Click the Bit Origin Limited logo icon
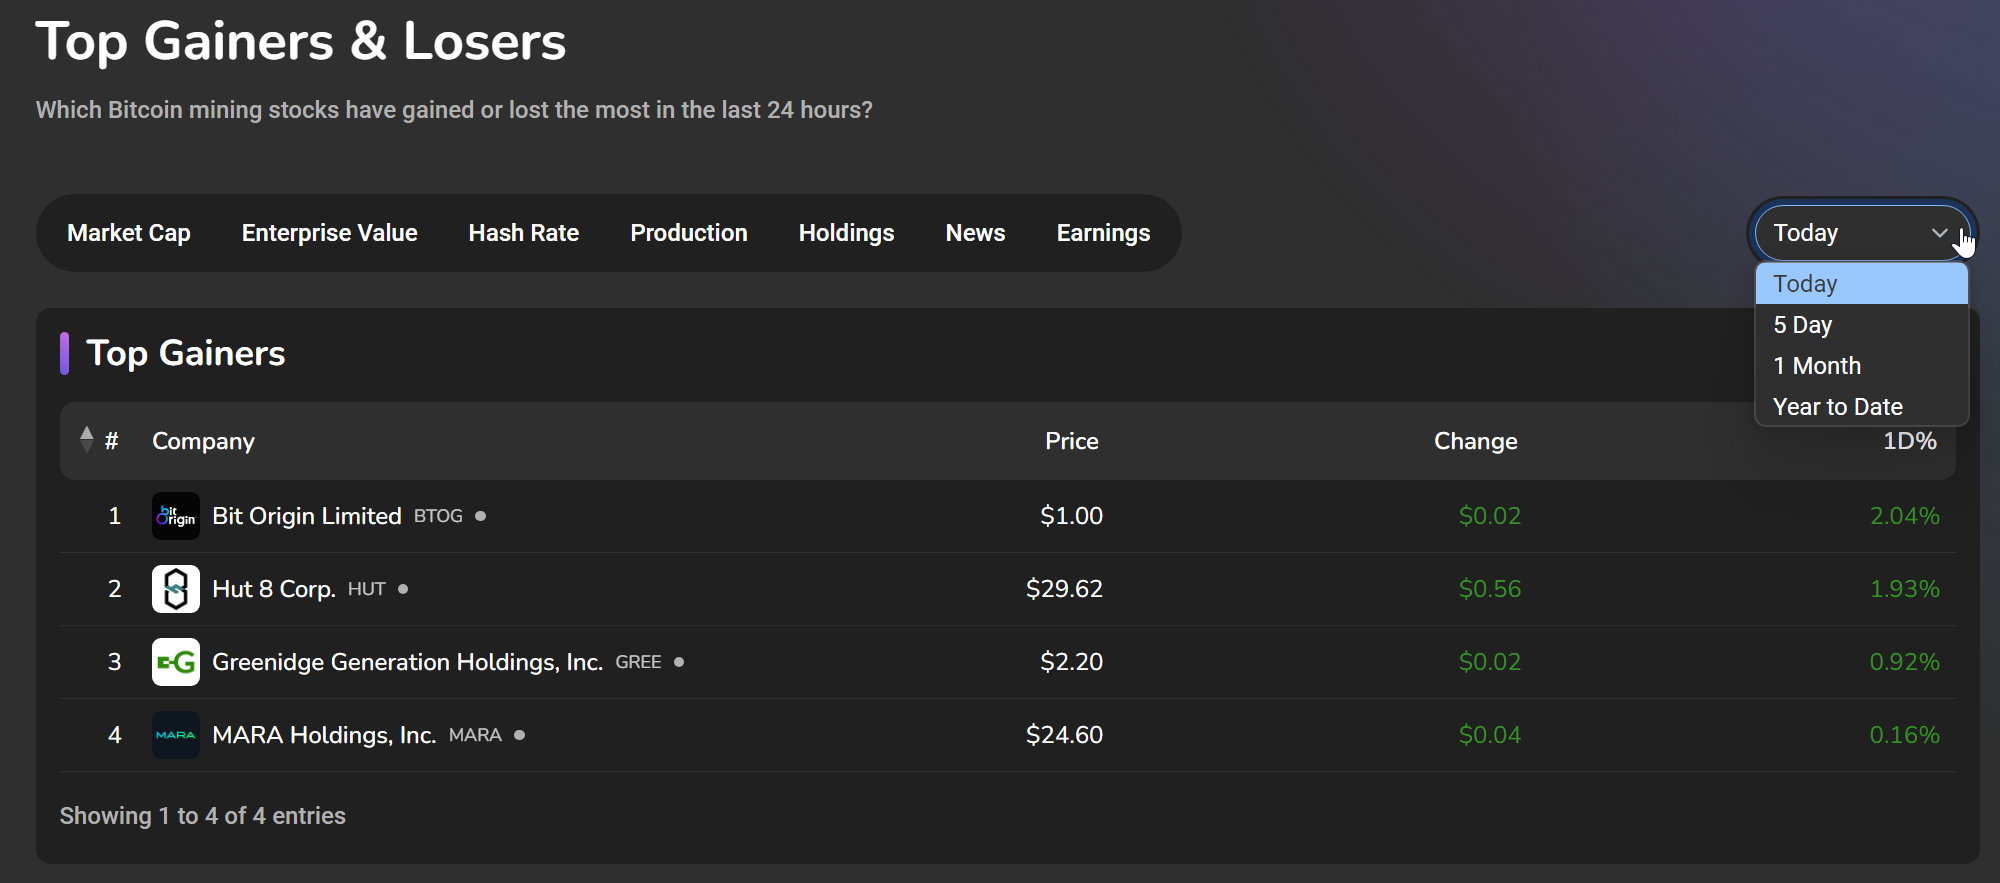 click(x=175, y=516)
